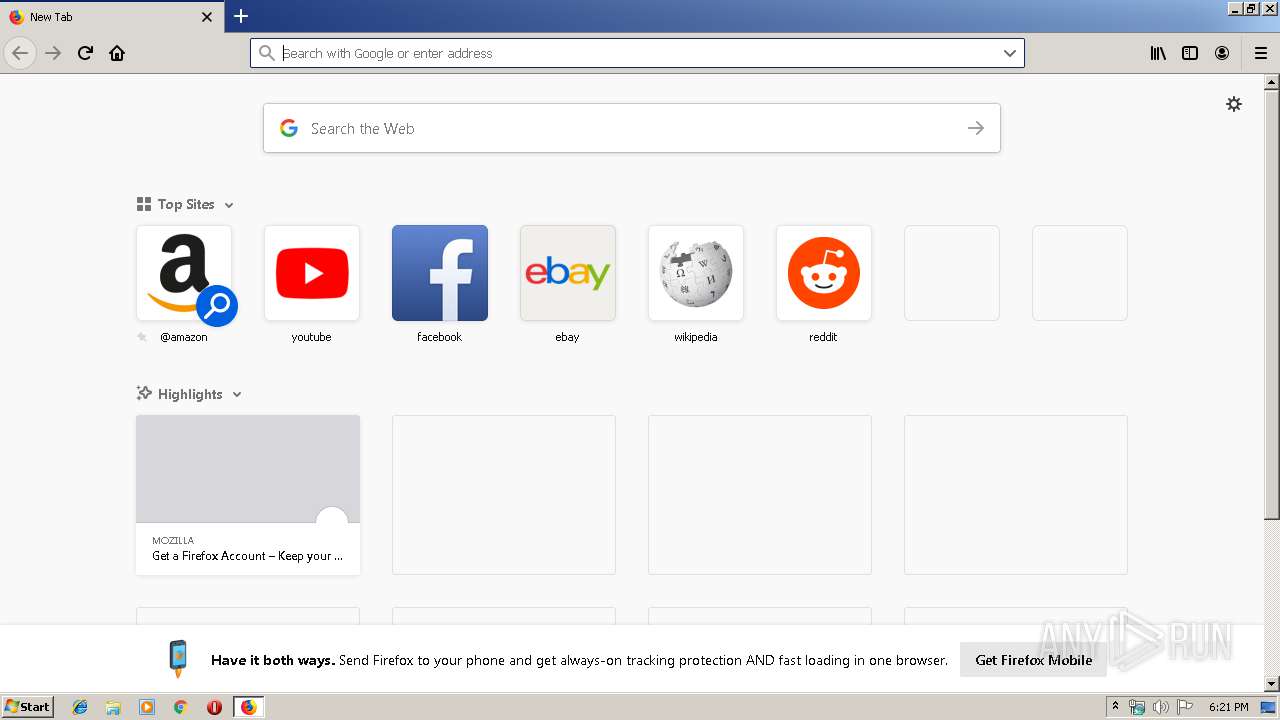Submit search with the arrow button
Screen dimensions: 1280x720
[x=976, y=128]
